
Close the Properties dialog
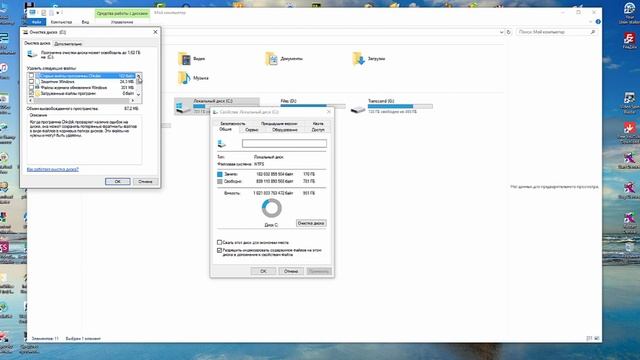pos(329,112)
